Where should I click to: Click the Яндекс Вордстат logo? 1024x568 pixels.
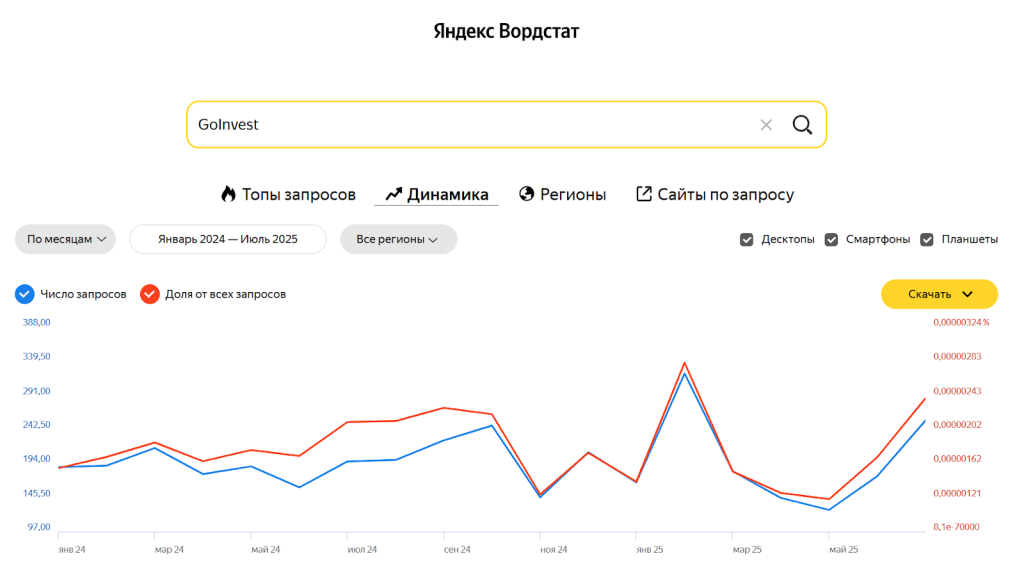(506, 31)
